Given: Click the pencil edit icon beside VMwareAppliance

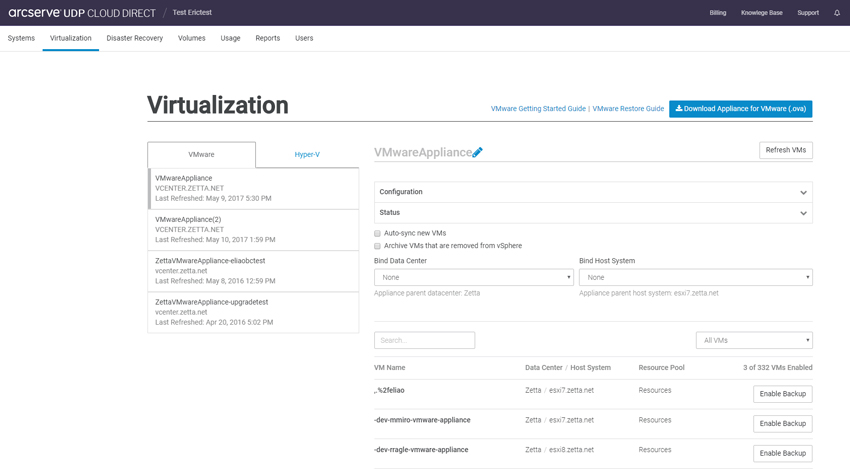Looking at the screenshot, I should pos(477,152).
